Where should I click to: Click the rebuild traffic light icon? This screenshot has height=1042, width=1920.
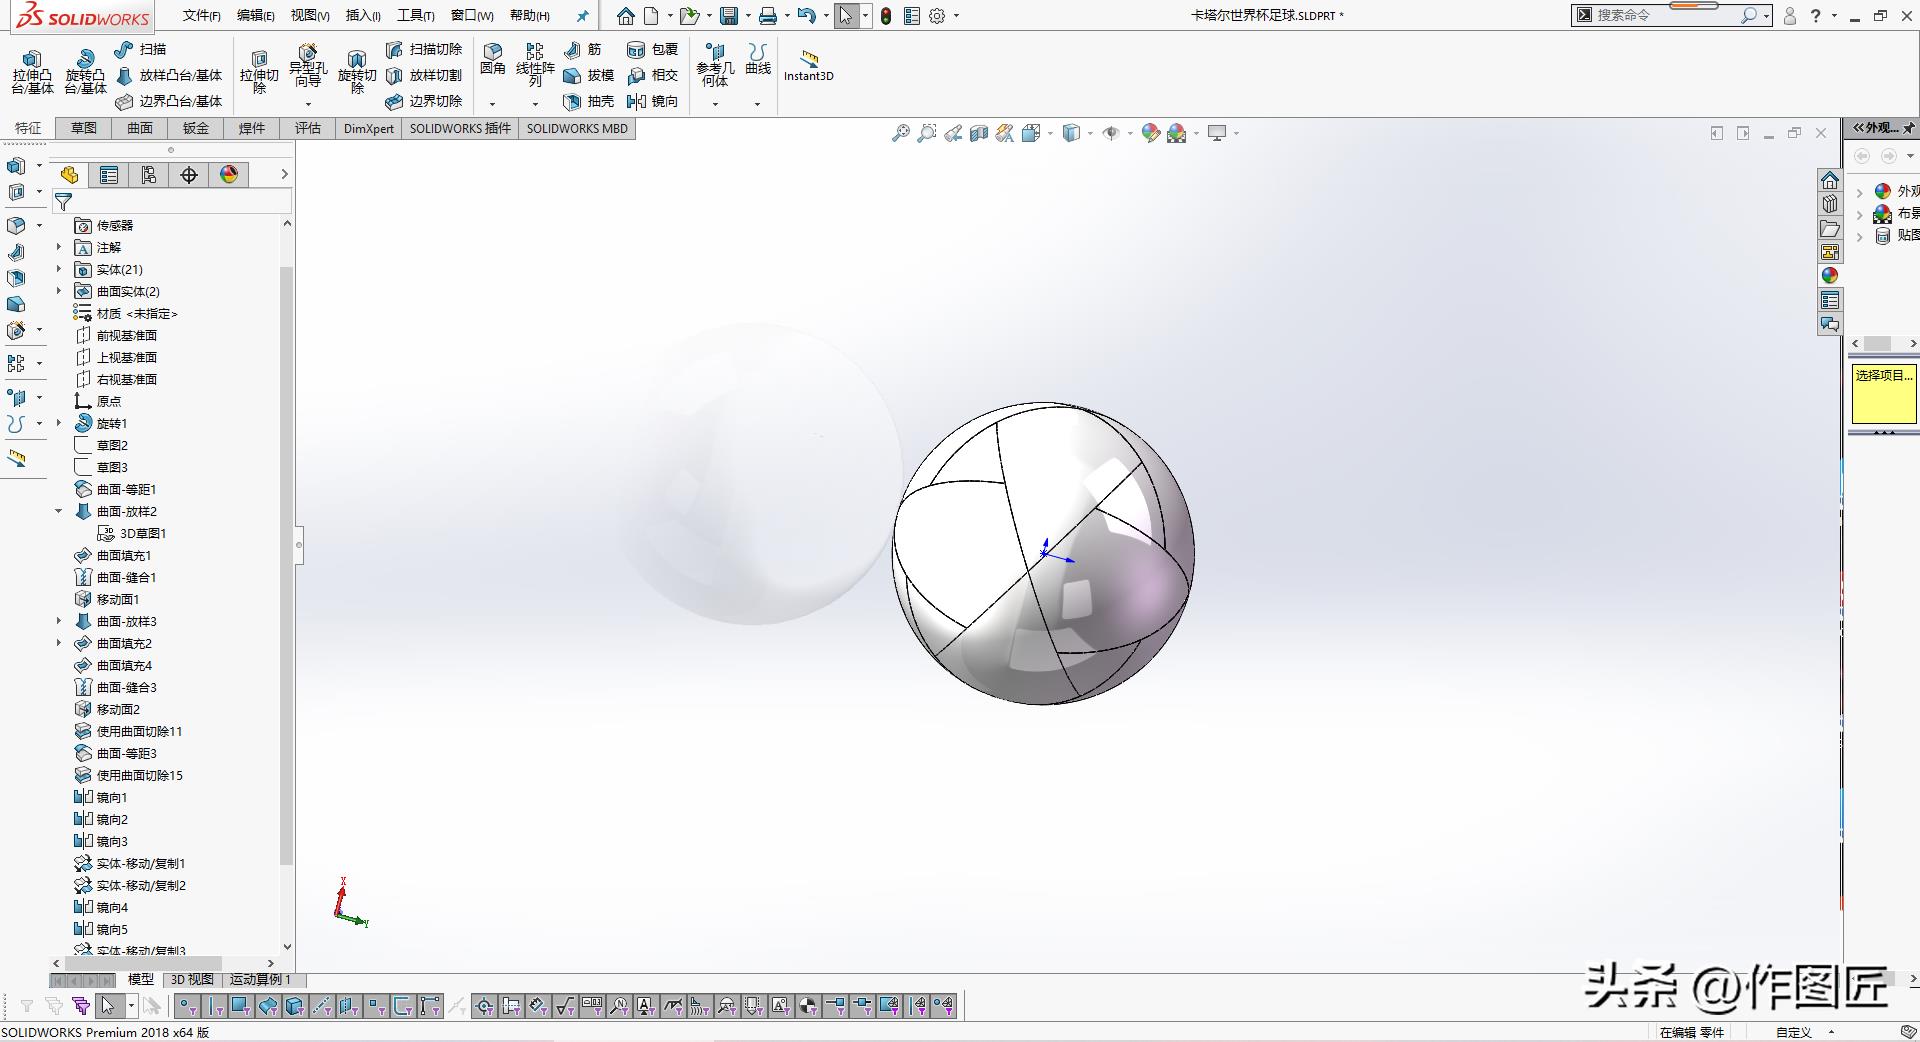(885, 16)
